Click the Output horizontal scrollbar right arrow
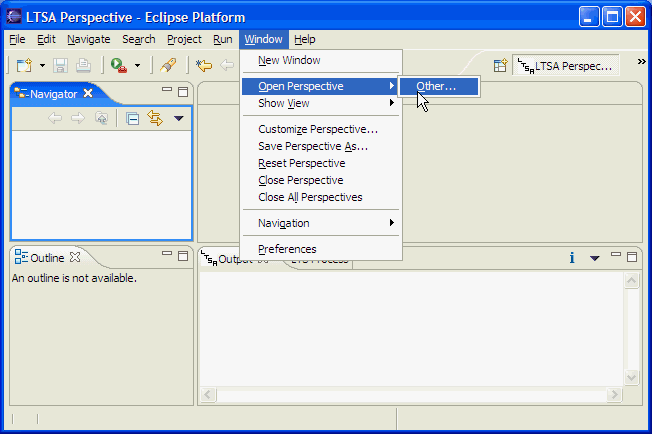 pyautogui.click(x=614, y=394)
